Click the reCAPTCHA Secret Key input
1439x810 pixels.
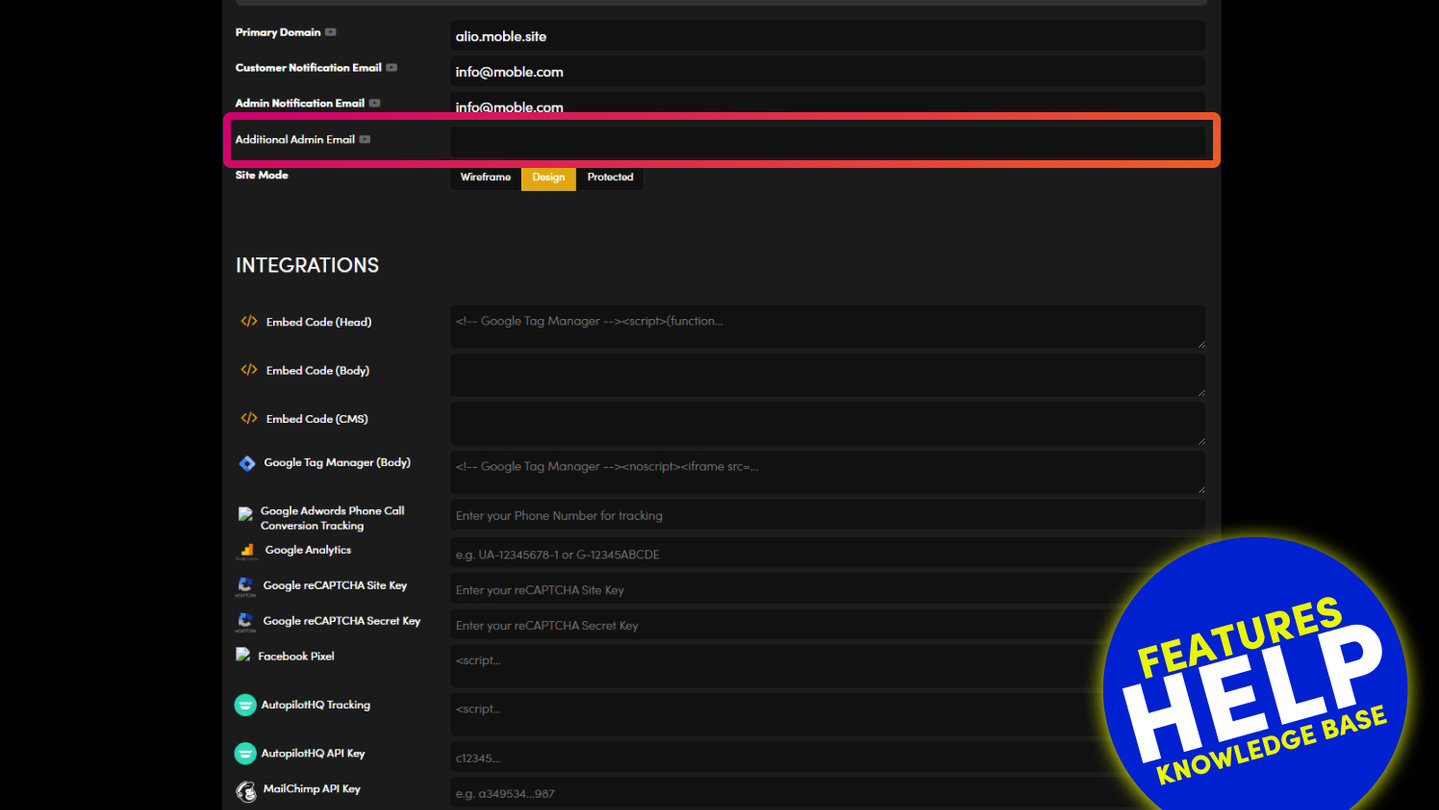pyautogui.click(x=780, y=626)
